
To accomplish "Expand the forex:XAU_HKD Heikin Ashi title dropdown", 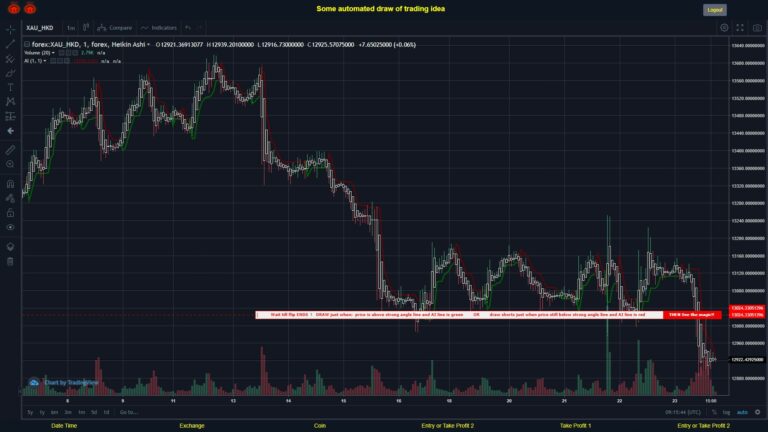I will coord(148,45).
